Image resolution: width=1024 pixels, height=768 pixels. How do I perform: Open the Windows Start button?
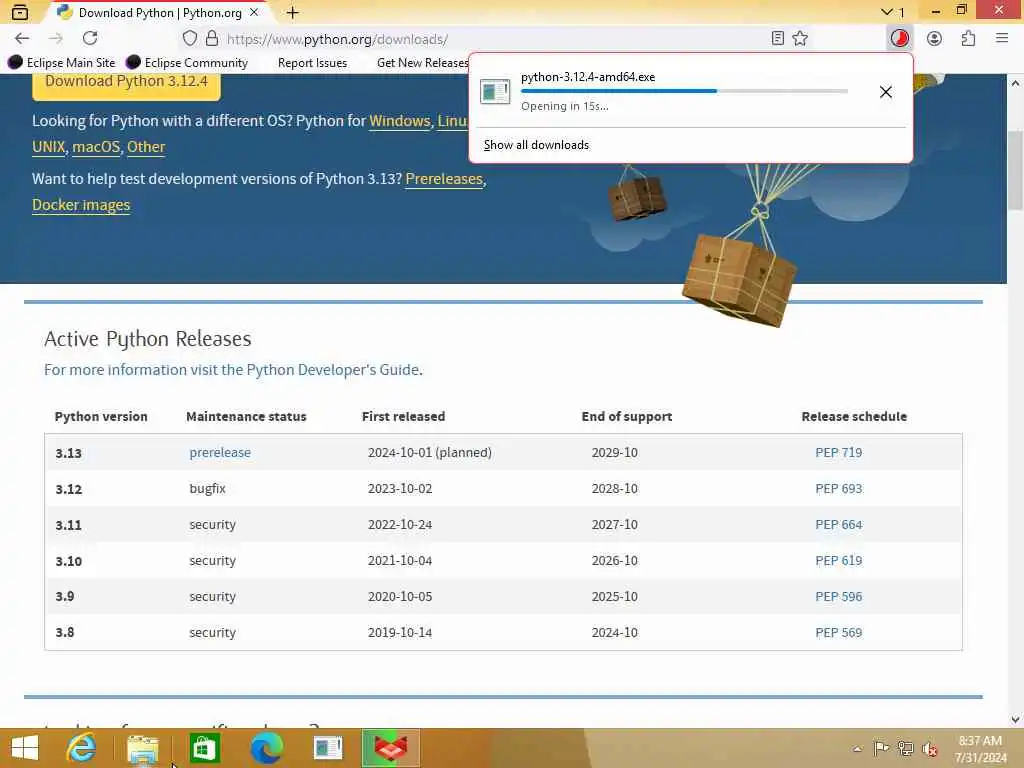point(25,748)
